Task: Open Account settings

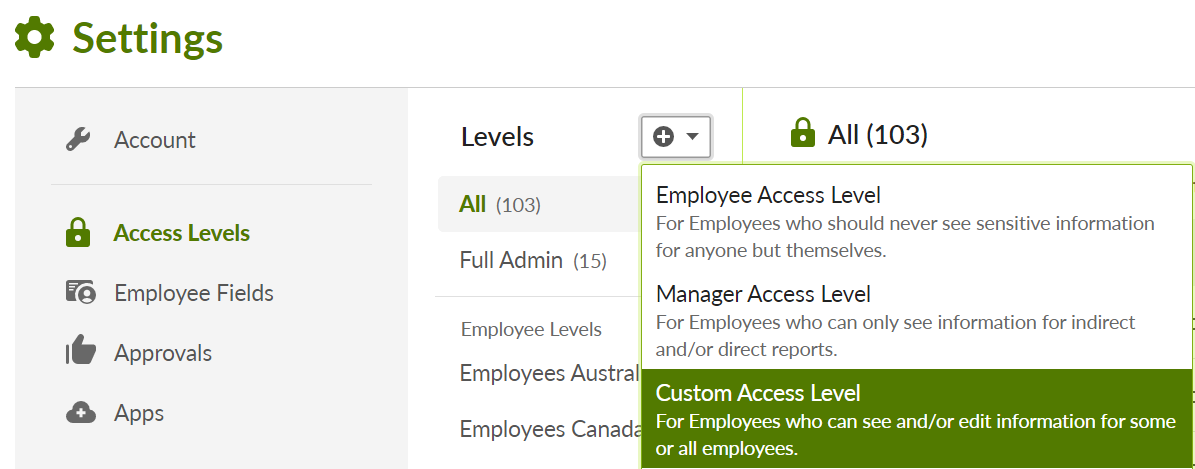Action: [155, 140]
